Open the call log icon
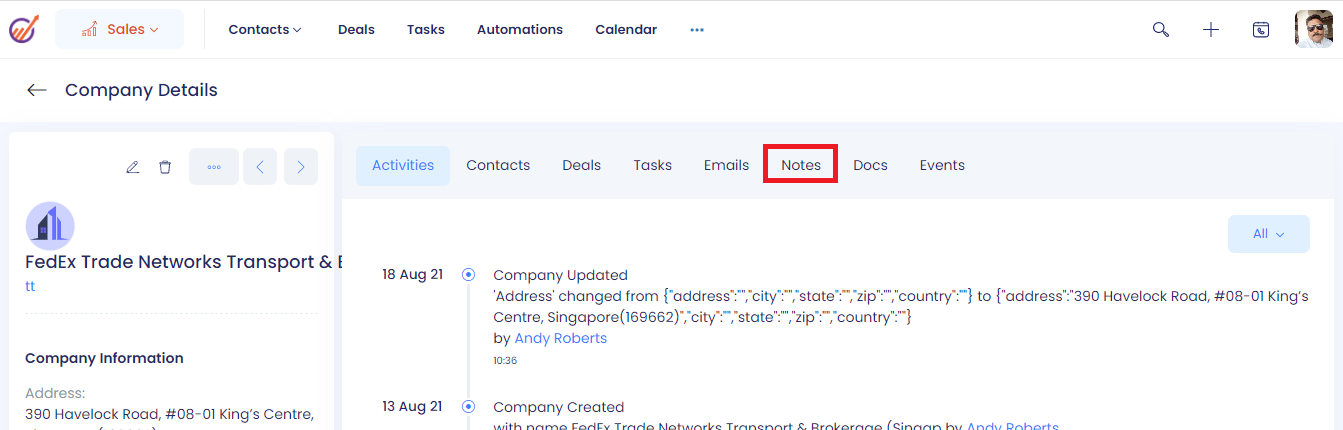Image resolution: width=1343 pixels, height=430 pixels. click(1261, 29)
